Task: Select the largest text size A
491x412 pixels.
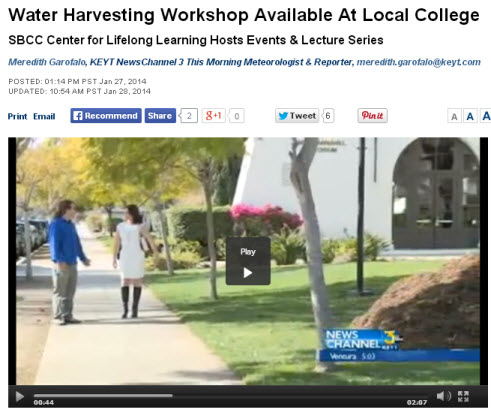Action: 486,116
